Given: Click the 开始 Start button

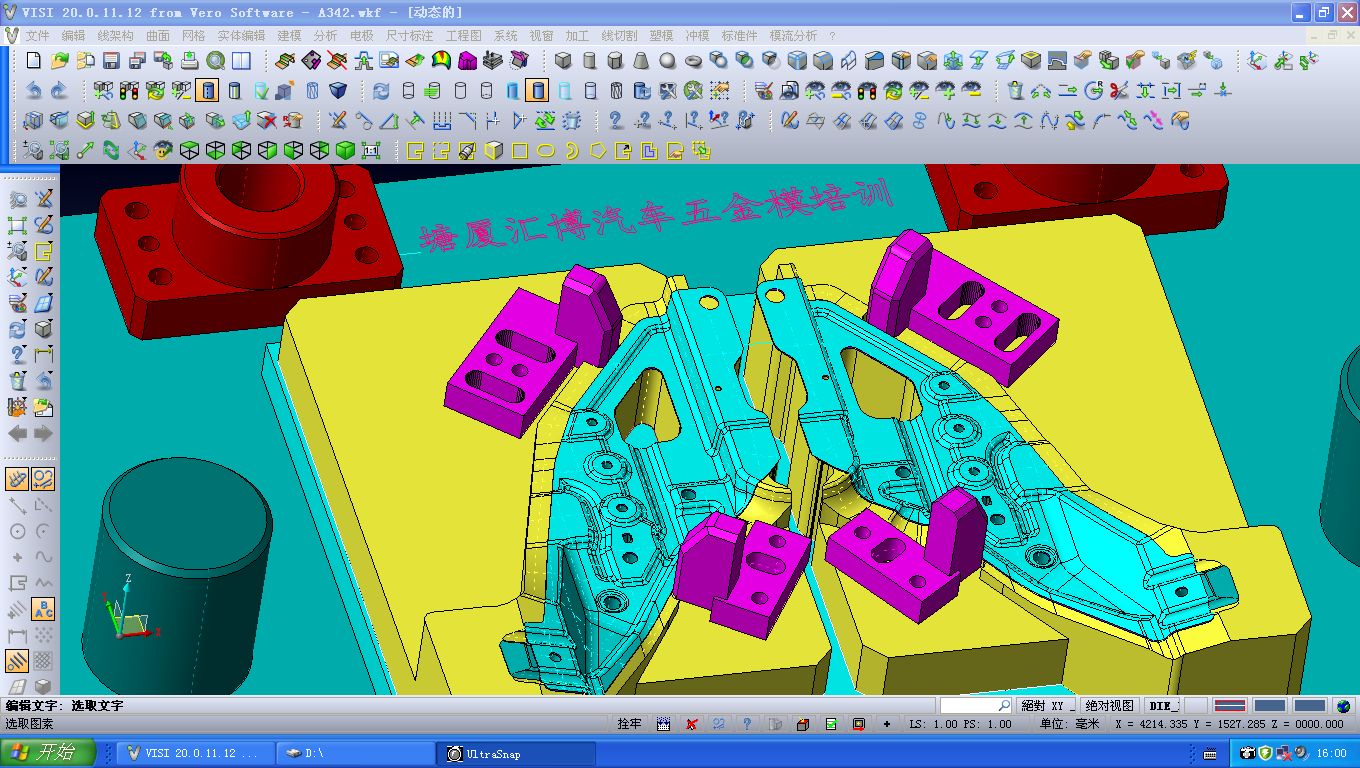Looking at the screenshot, I should click(x=48, y=753).
